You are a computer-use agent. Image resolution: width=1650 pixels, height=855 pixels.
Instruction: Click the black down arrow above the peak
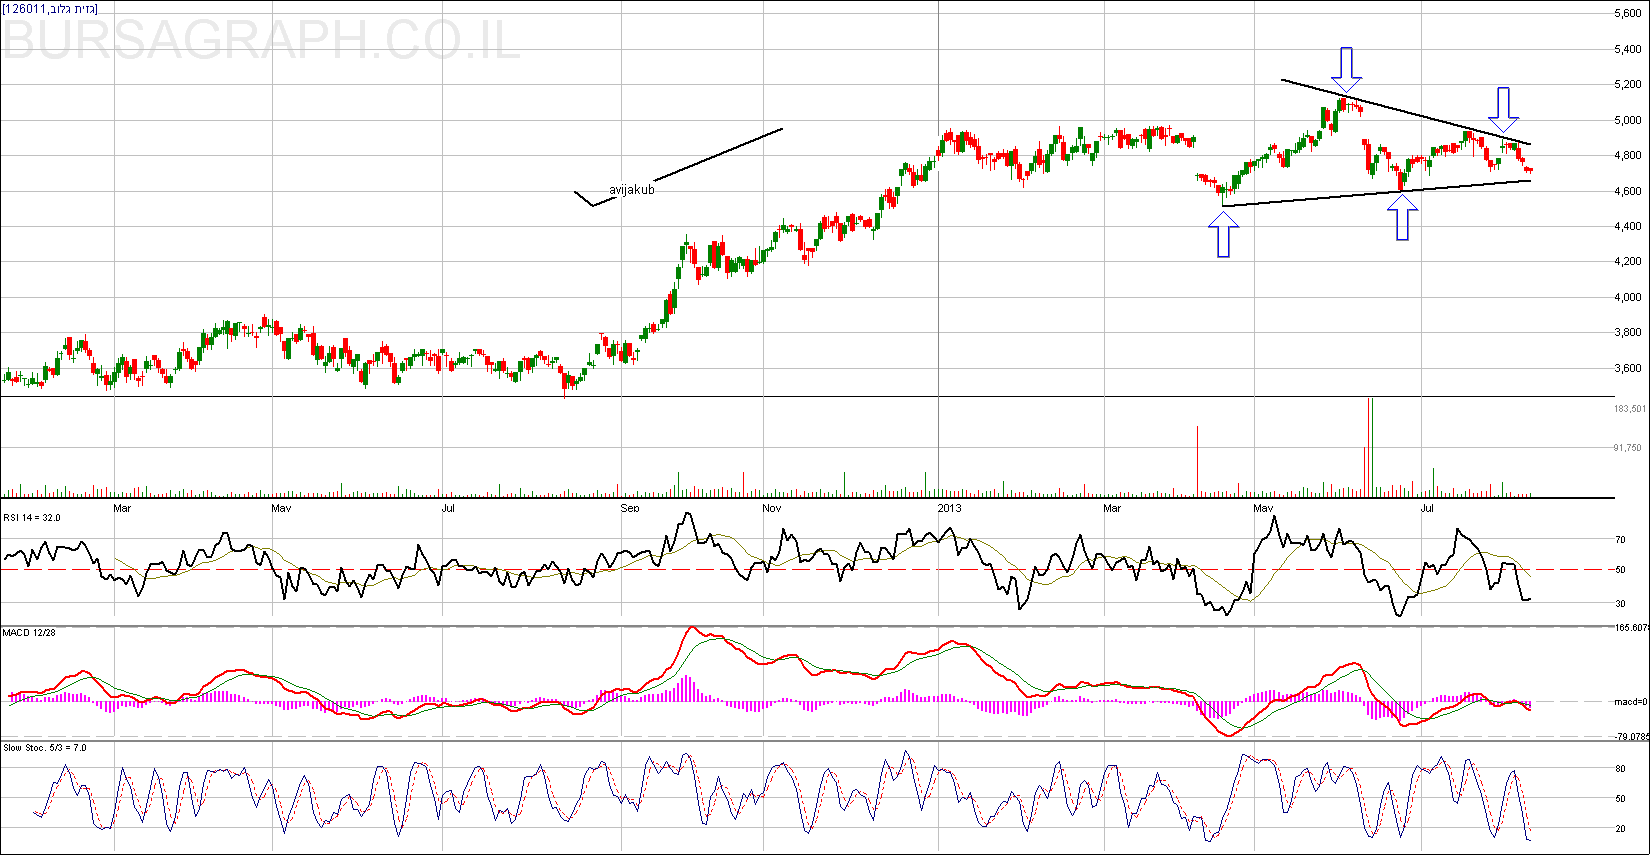point(1346,68)
